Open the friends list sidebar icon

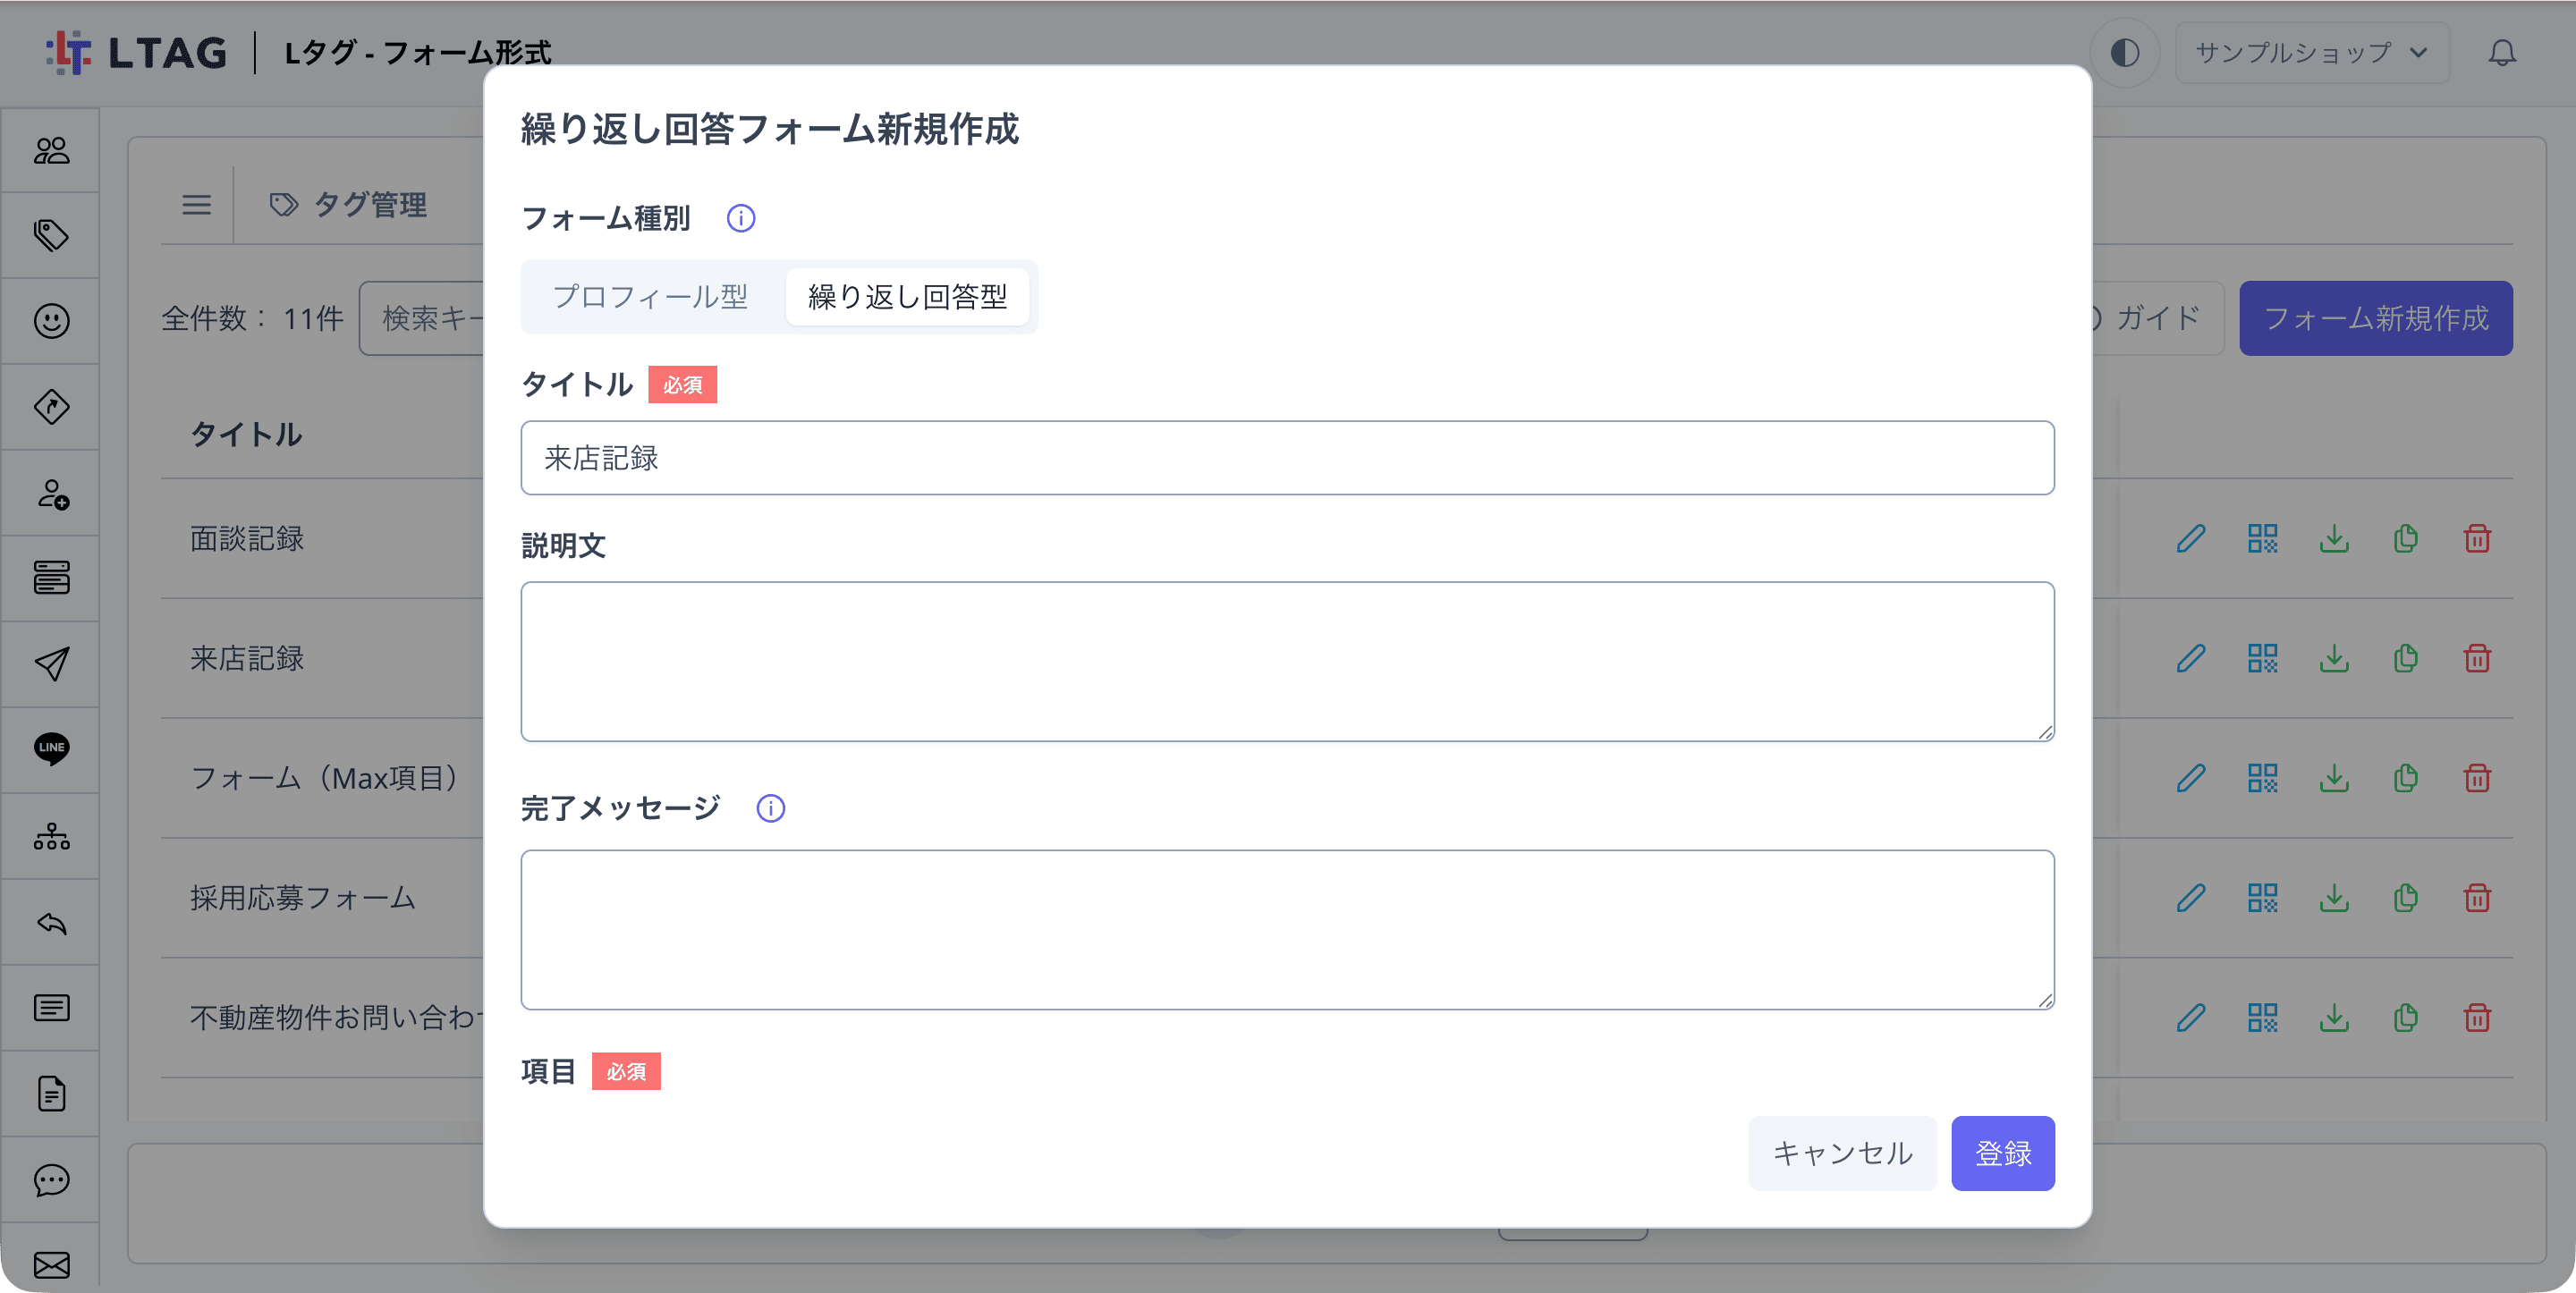tap(51, 150)
